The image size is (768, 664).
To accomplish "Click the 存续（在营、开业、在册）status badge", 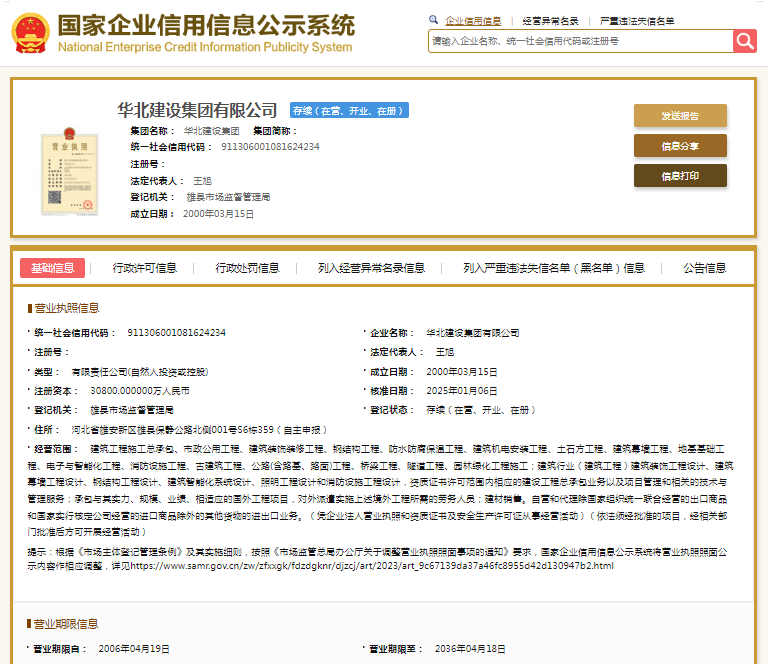I will [349, 111].
